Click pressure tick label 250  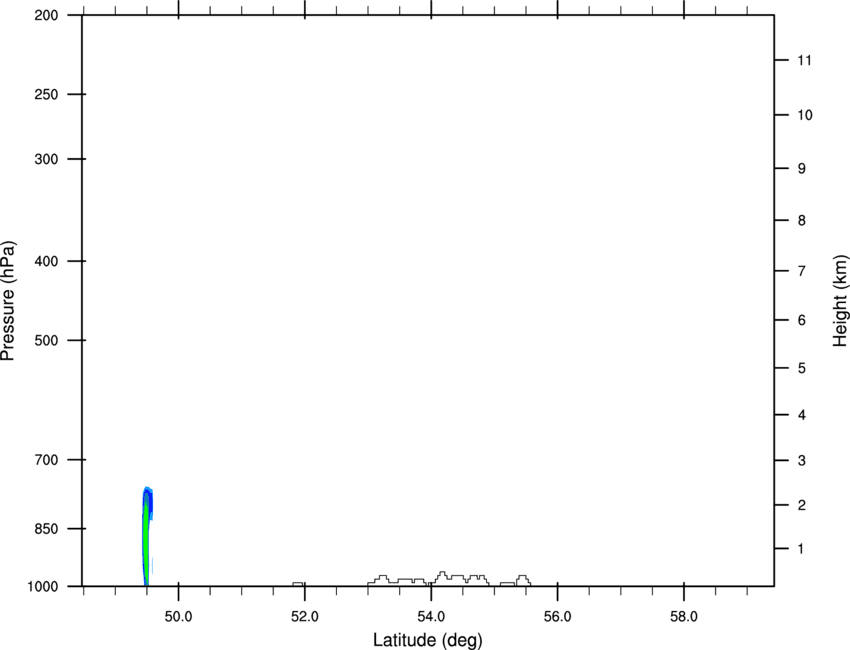(46, 94)
